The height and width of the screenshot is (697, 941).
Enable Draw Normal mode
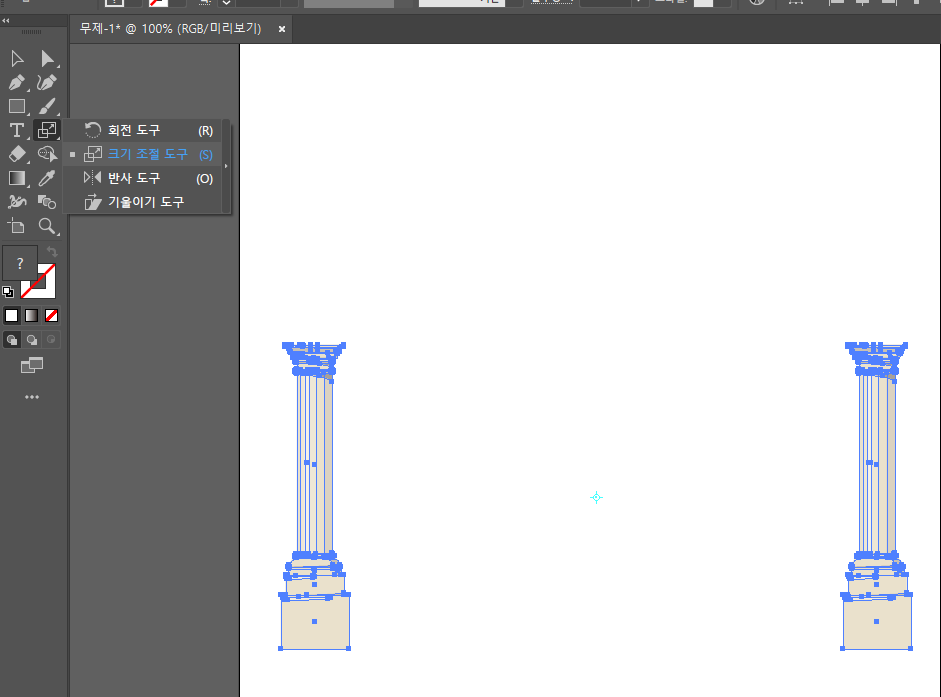[11, 340]
